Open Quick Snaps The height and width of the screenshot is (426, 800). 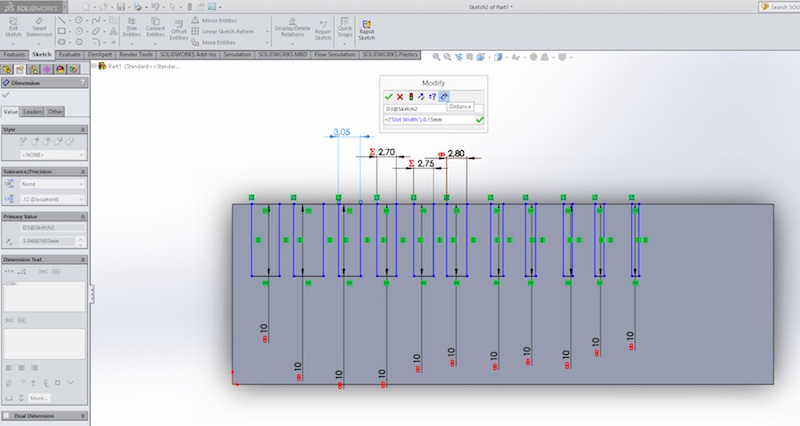345,27
